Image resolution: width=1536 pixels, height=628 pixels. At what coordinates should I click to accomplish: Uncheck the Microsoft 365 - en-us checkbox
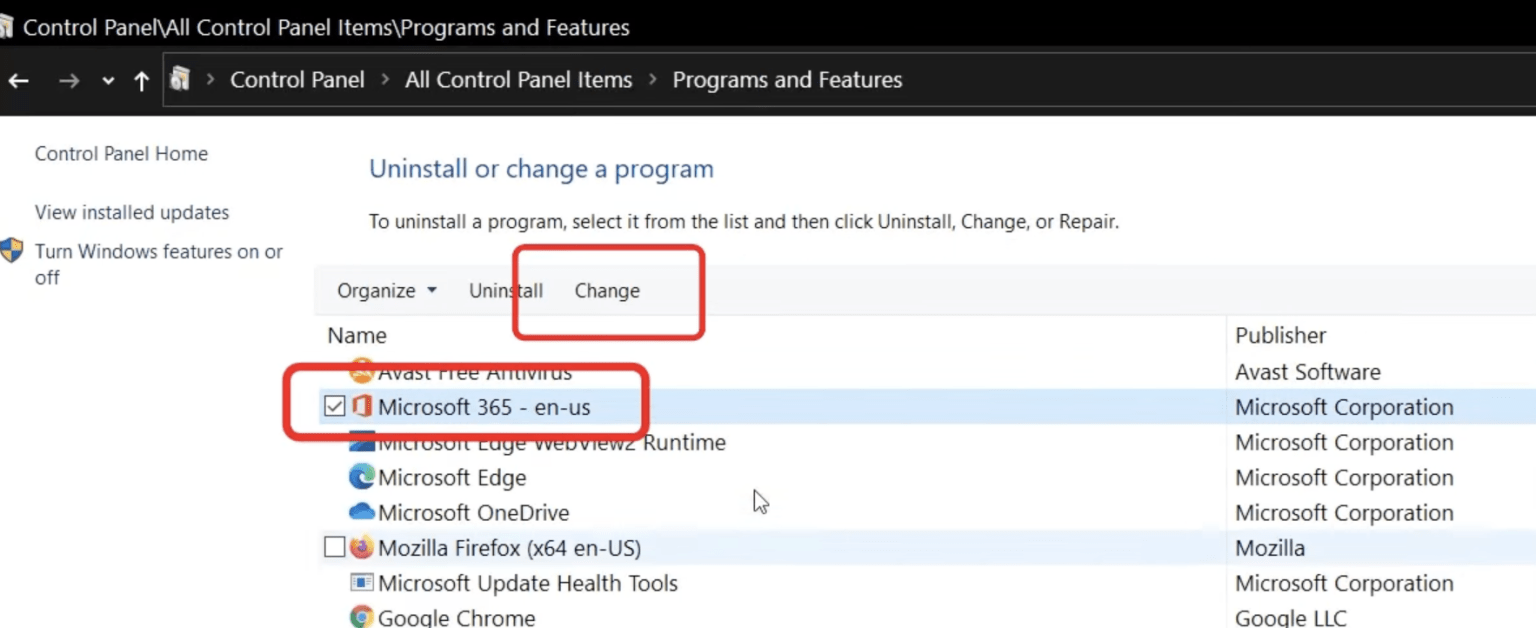point(335,407)
